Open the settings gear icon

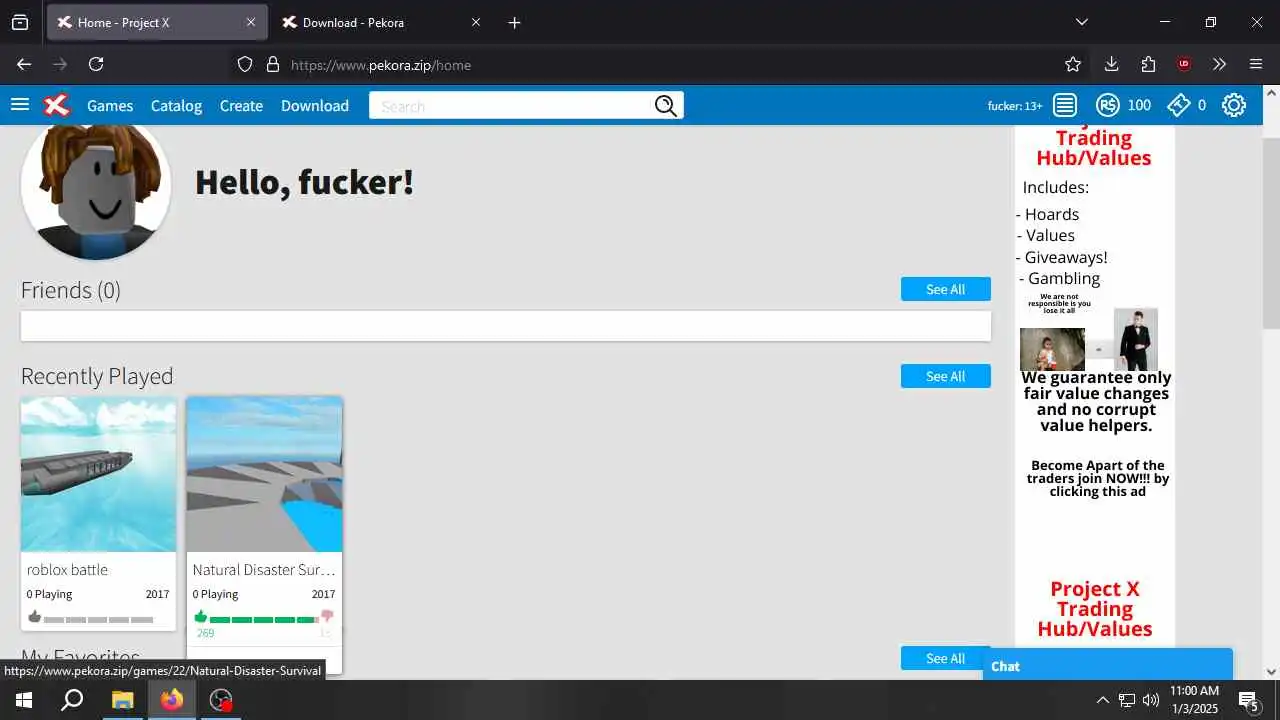[x=1234, y=105]
